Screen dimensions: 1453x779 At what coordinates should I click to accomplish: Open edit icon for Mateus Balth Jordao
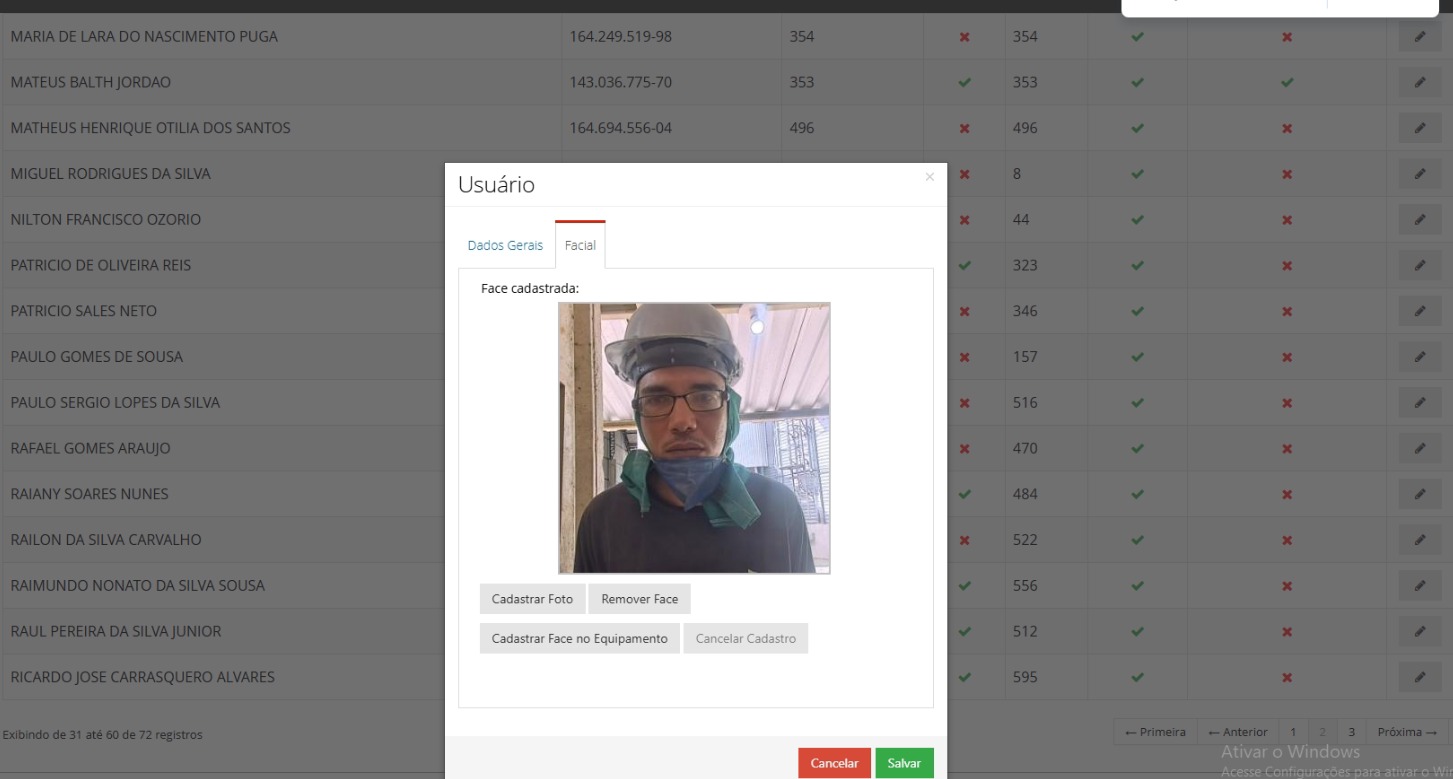1419,83
